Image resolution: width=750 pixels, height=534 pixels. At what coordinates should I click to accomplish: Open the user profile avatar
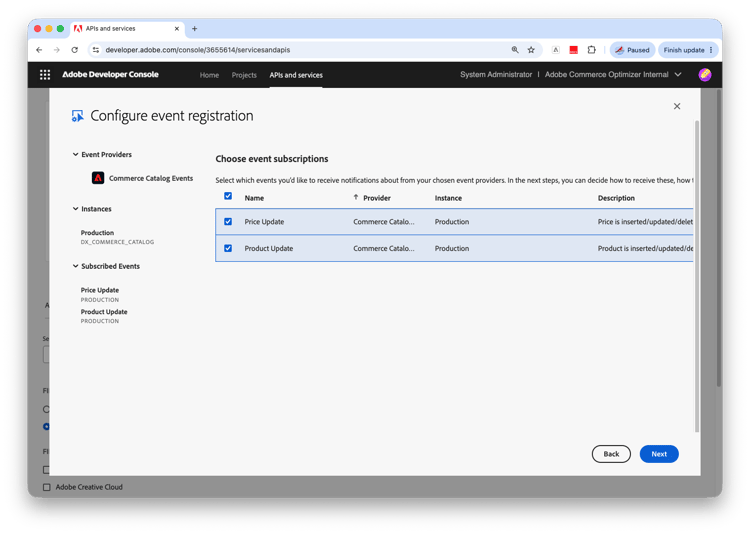(705, 75)
